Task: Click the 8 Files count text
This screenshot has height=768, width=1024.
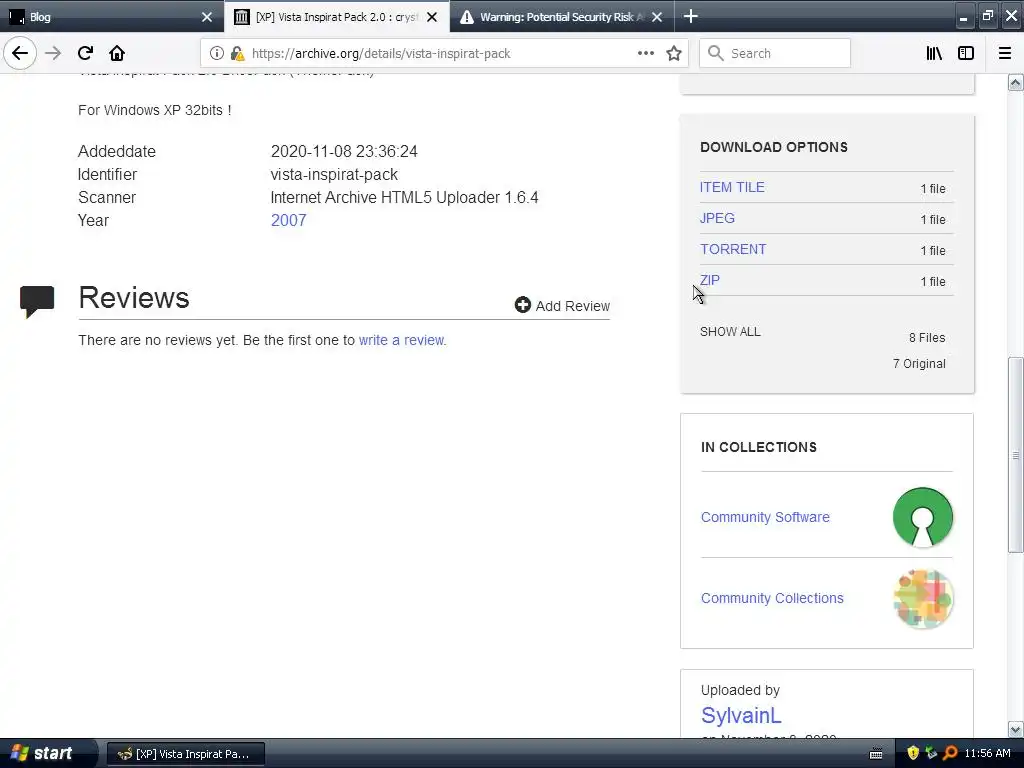Action: 927,338
